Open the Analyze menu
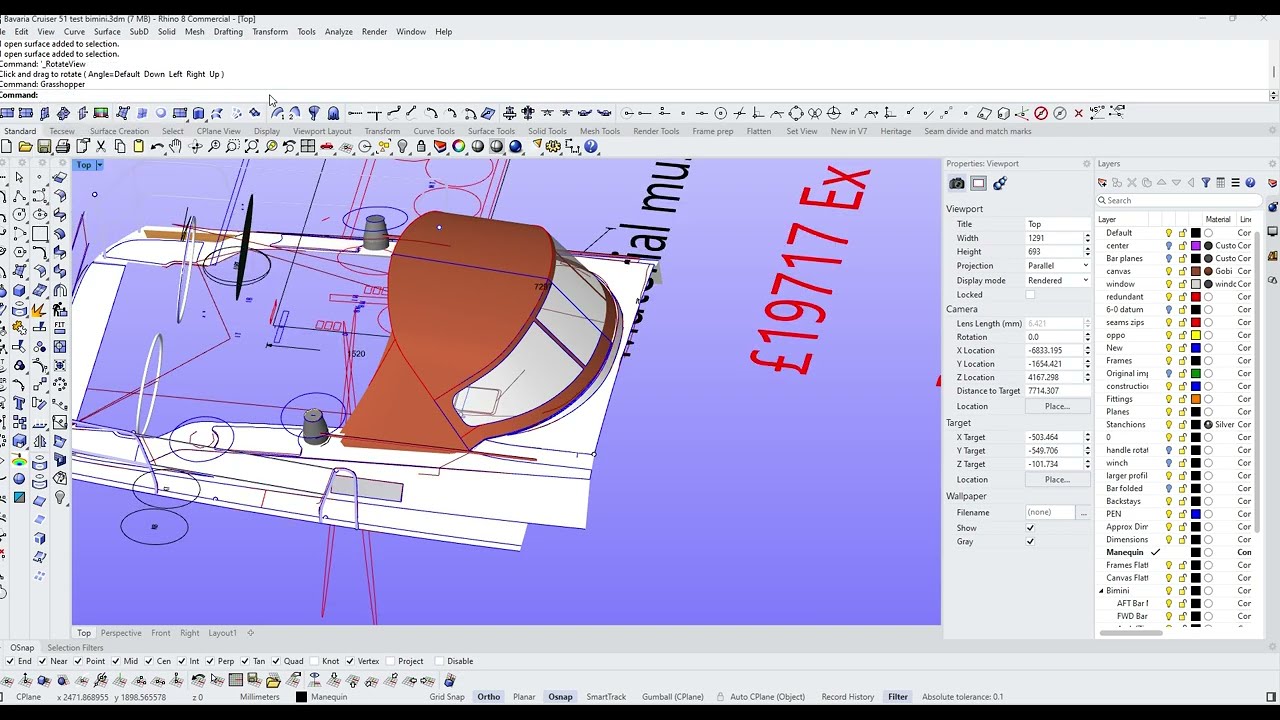Screen dimensions: 1280x720 339,32
